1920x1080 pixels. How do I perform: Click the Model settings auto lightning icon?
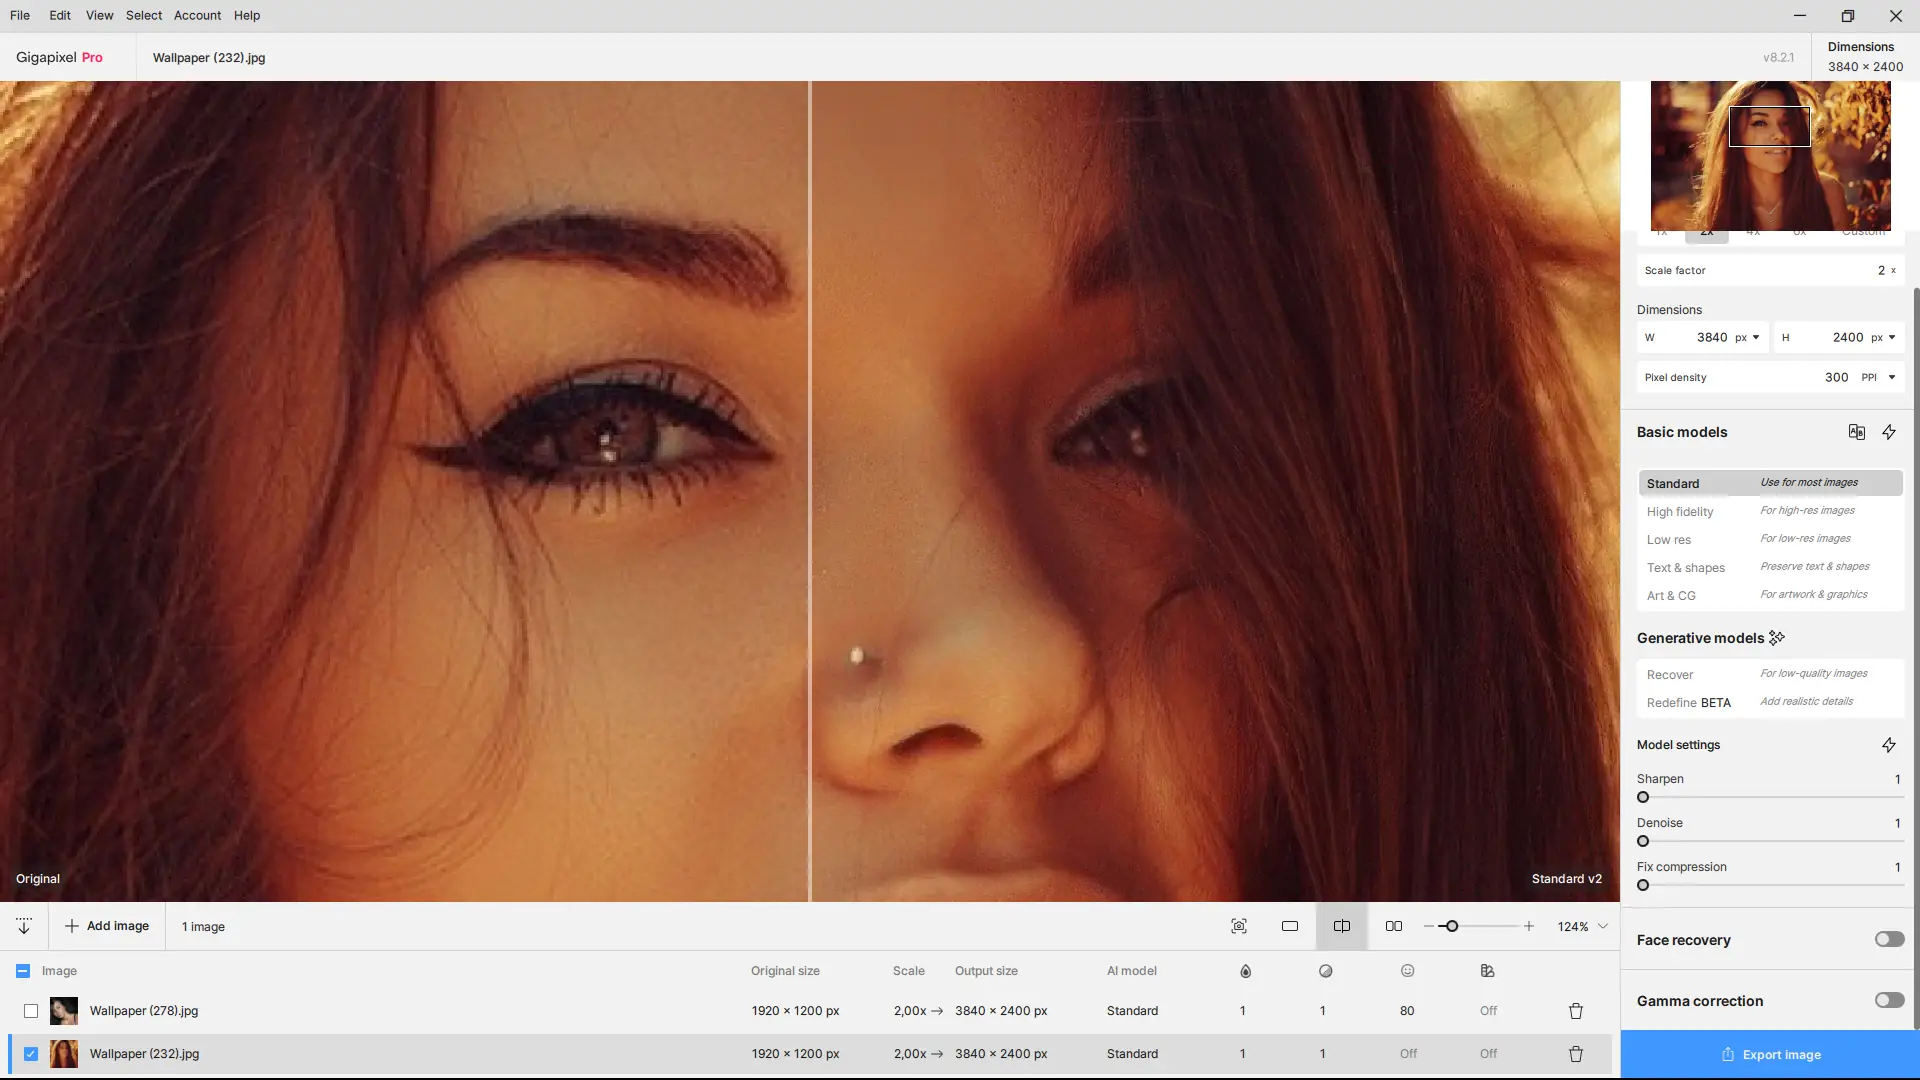pyautogui.click(x=1888, y=745)
